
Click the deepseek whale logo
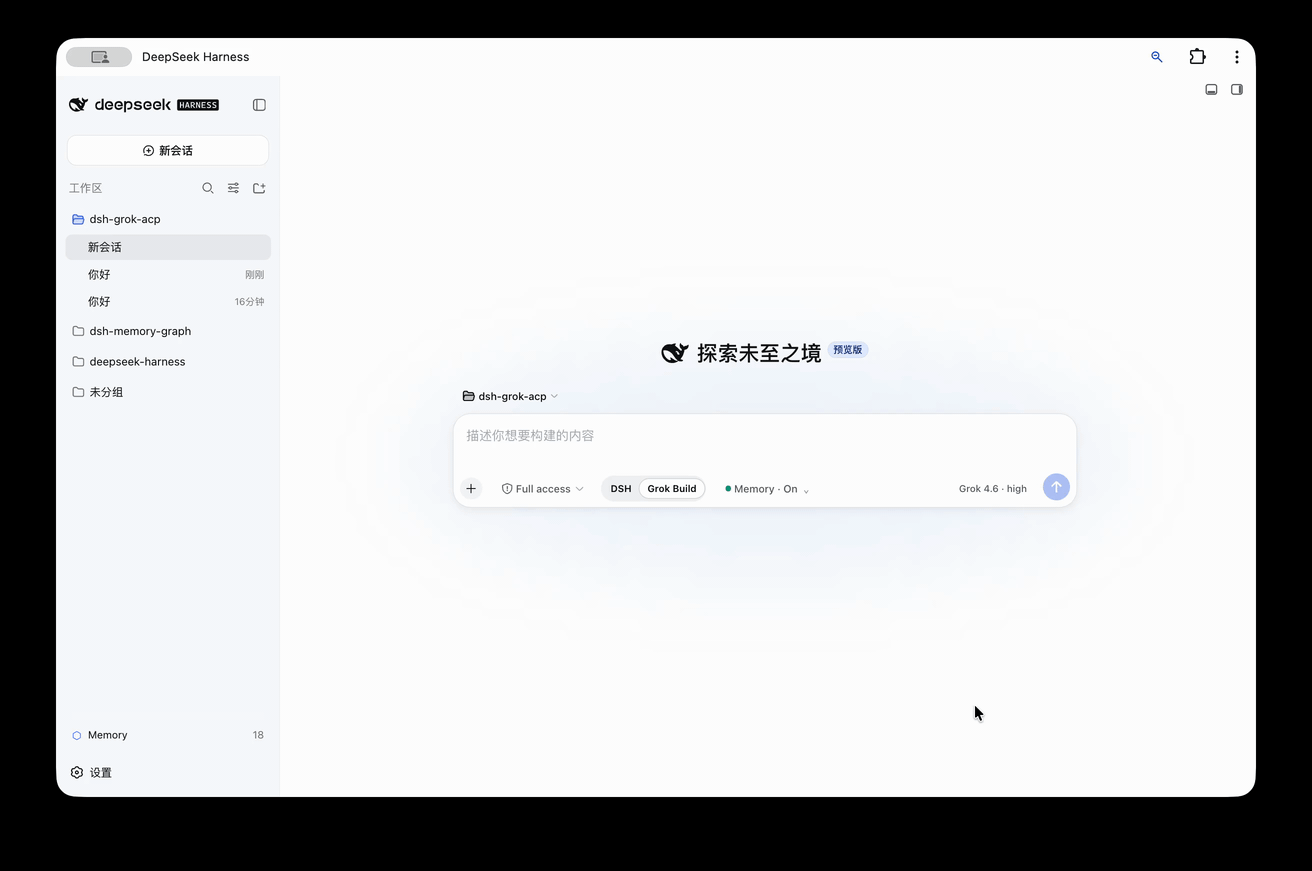pyautogui.click(x=78, y=105)
